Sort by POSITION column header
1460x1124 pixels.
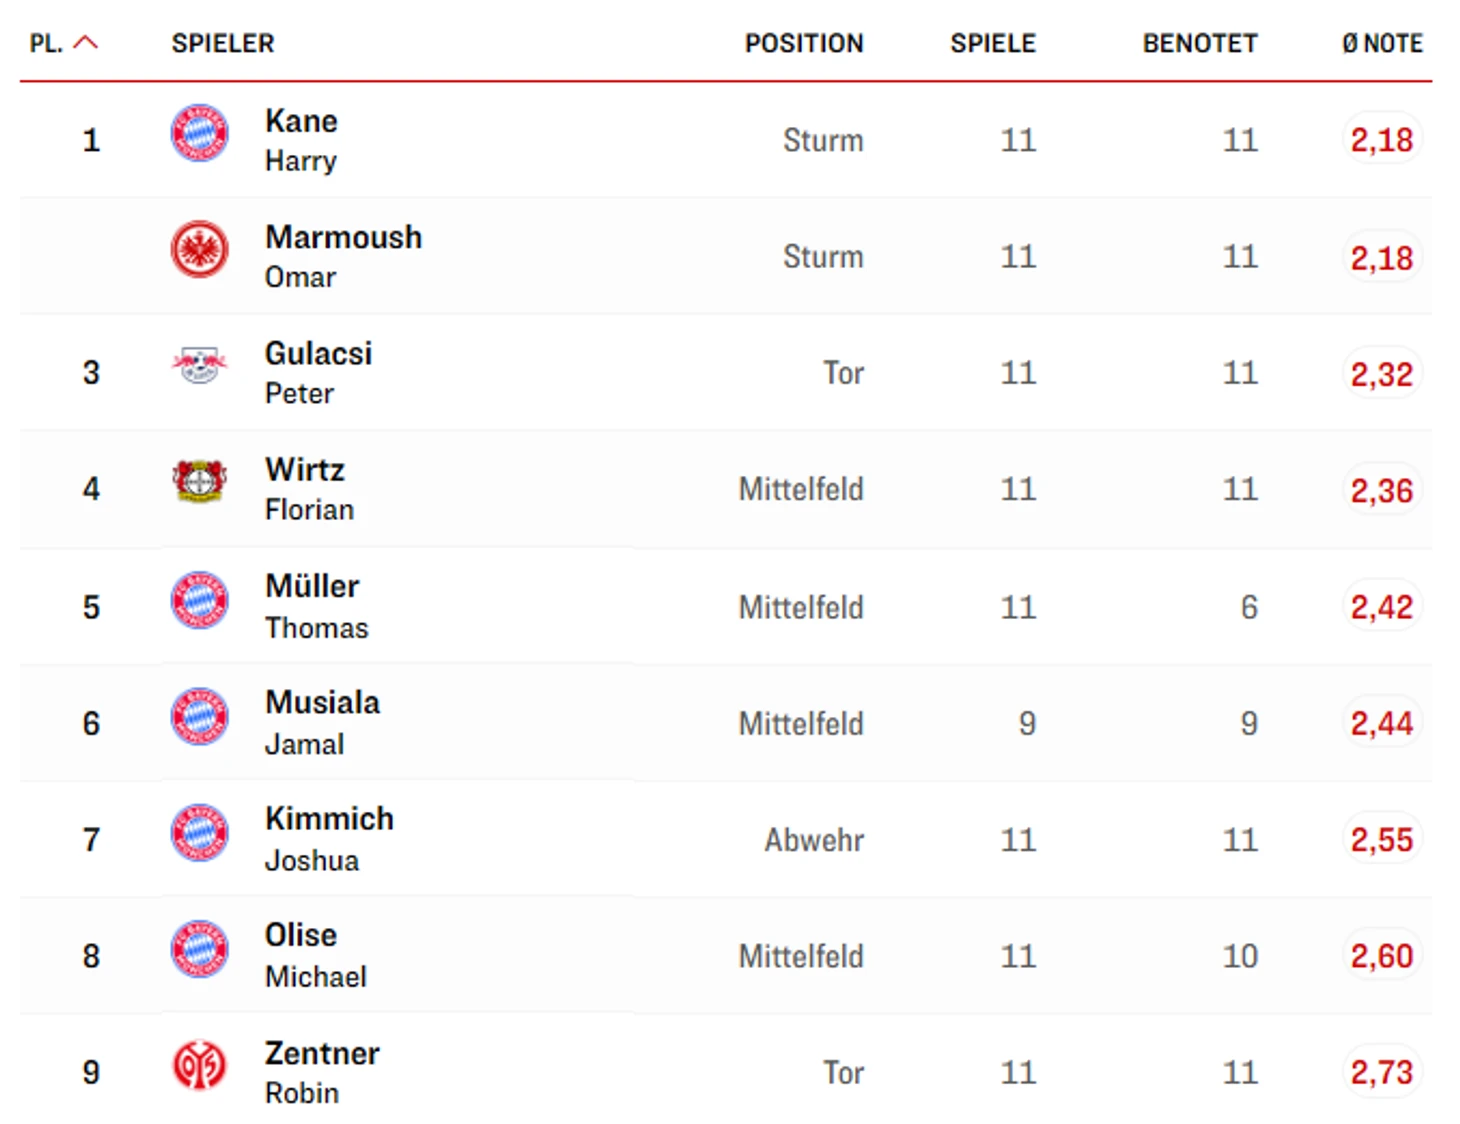click(803, 43)
